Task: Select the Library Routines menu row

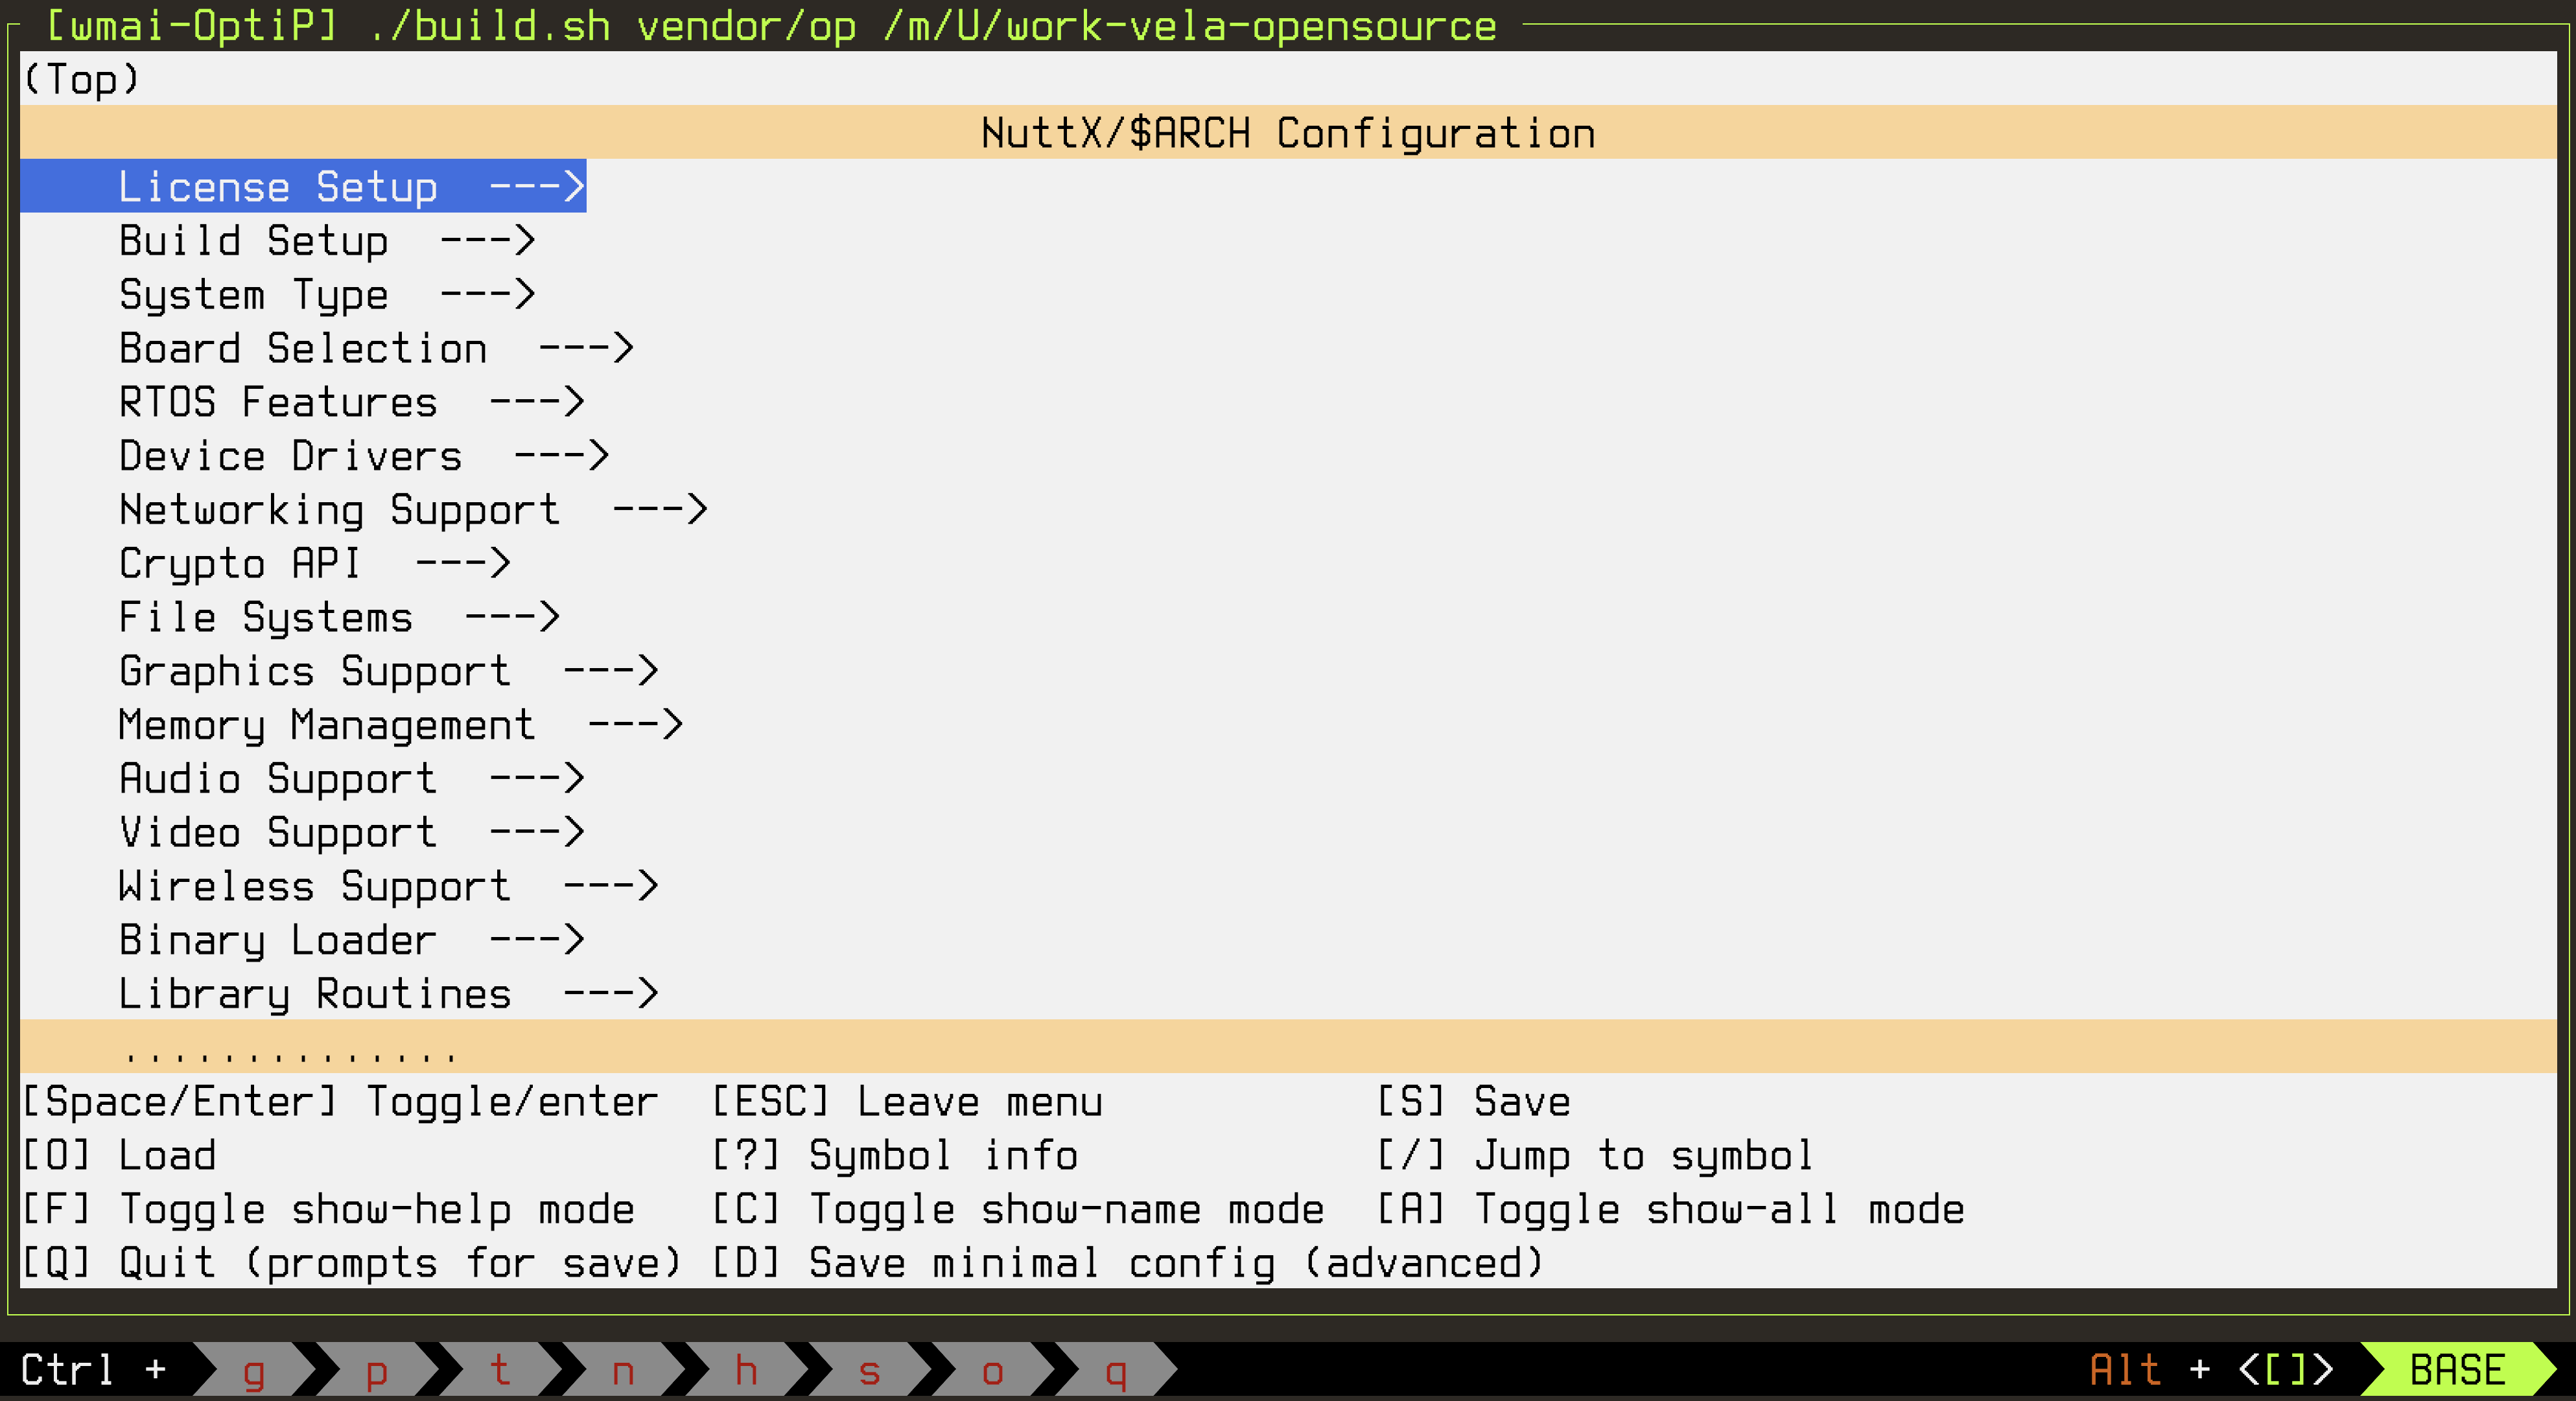Action: [388, 994]
